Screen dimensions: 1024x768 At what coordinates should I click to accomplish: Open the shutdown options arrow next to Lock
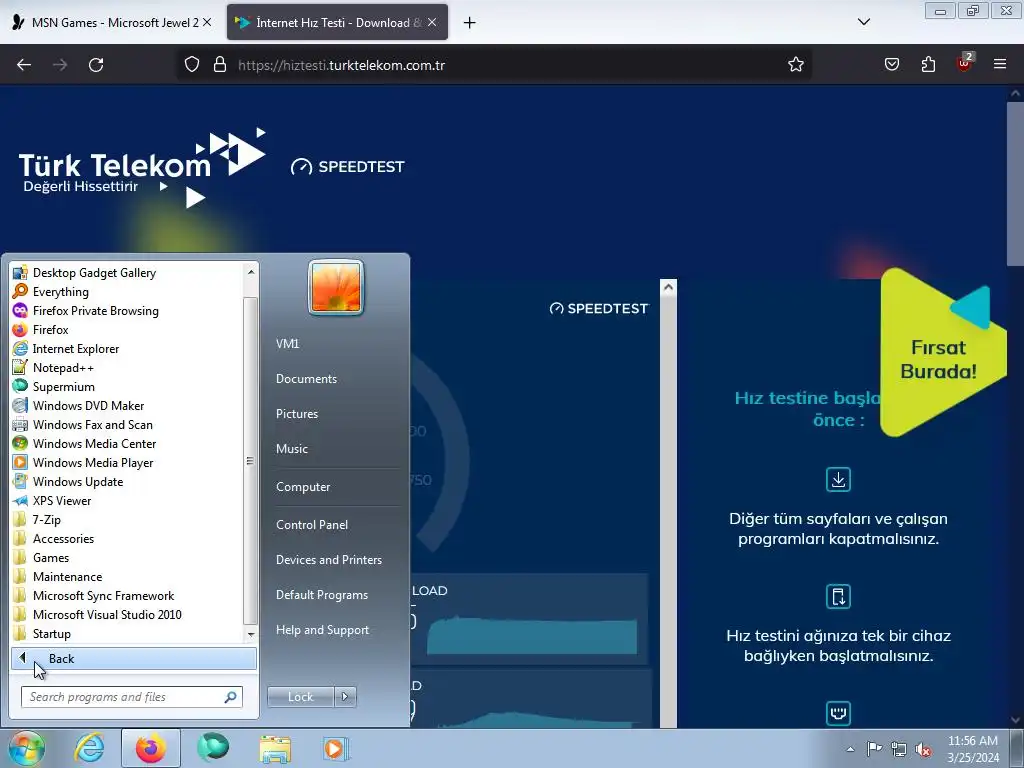[x=345, y=697]
